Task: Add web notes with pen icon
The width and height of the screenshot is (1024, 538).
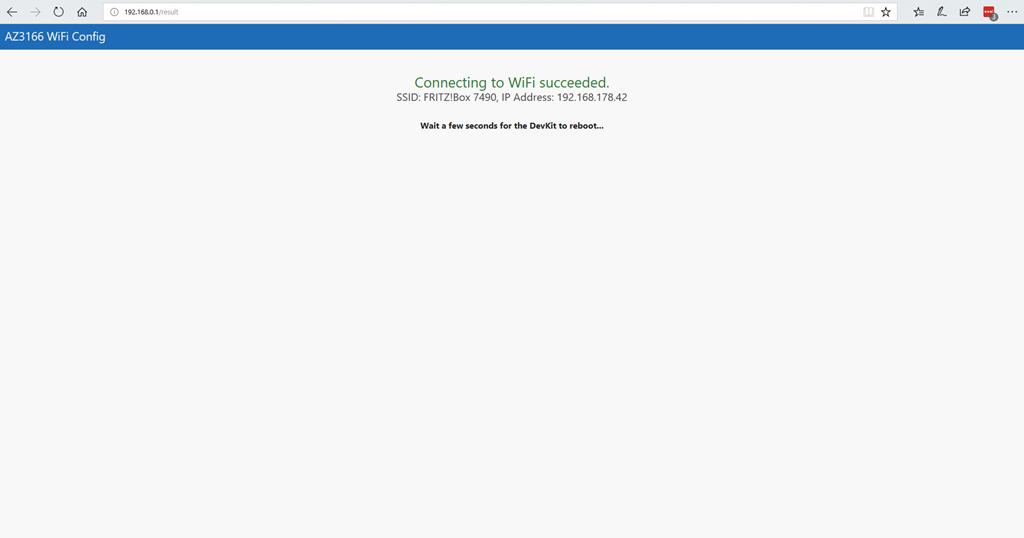Action: [x=942, y=12]
